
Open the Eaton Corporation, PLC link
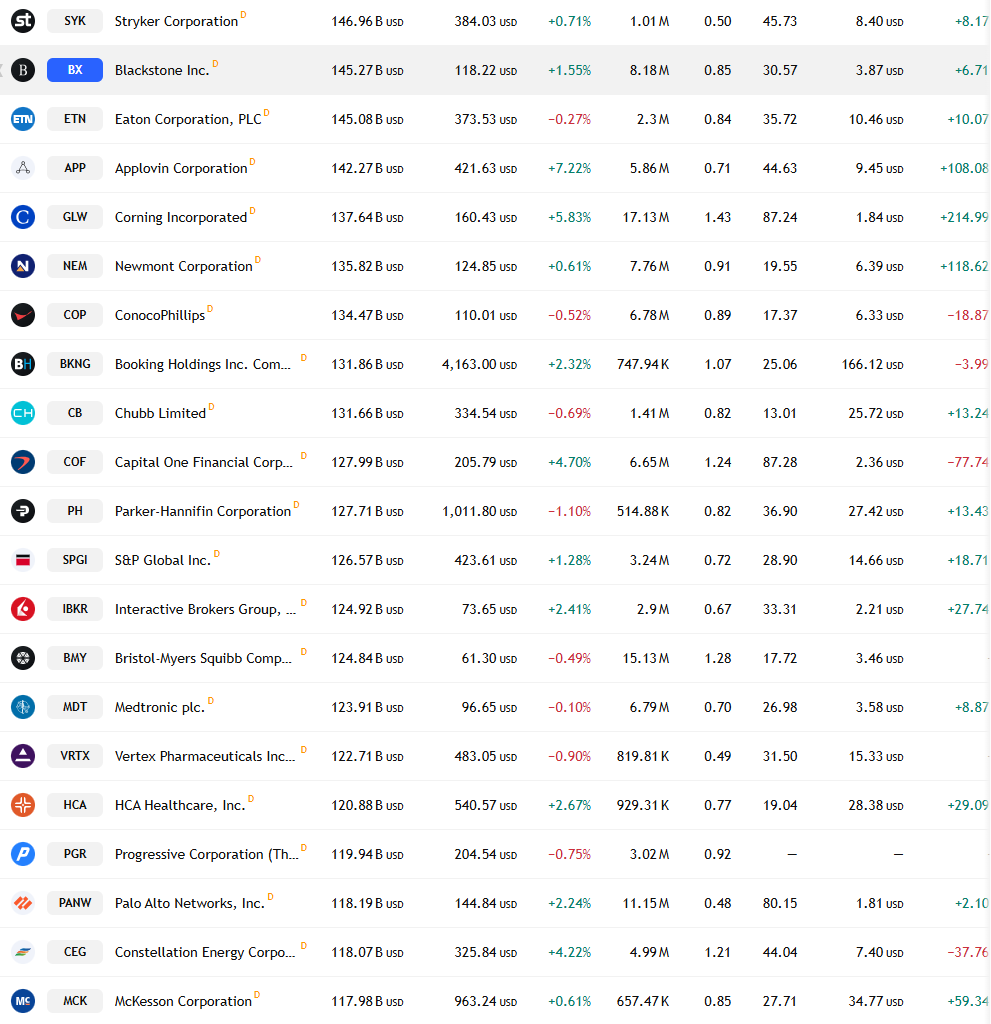188,120
